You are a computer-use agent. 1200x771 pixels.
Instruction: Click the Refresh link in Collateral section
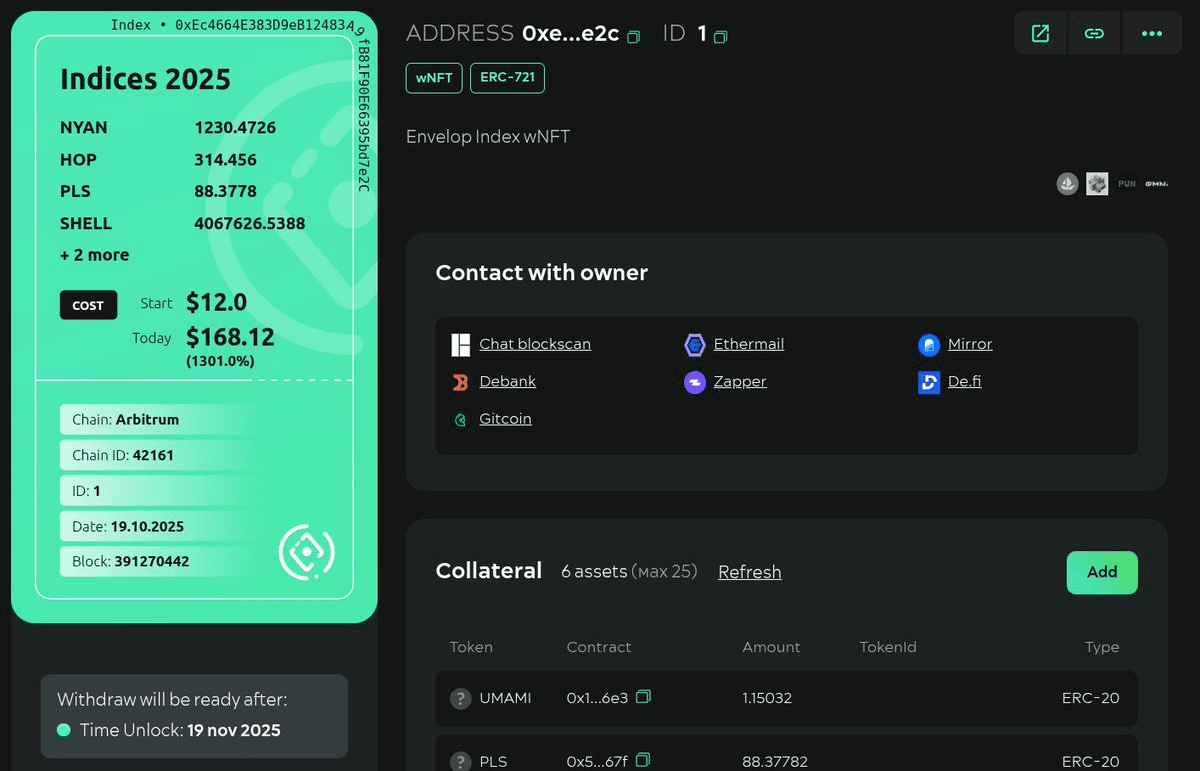pos(749,572)
